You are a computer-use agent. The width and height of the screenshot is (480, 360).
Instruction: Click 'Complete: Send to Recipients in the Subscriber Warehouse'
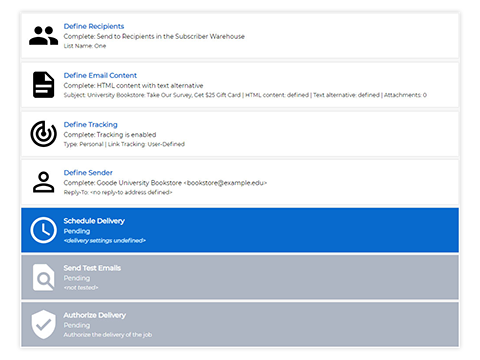(x=154, y=36)
